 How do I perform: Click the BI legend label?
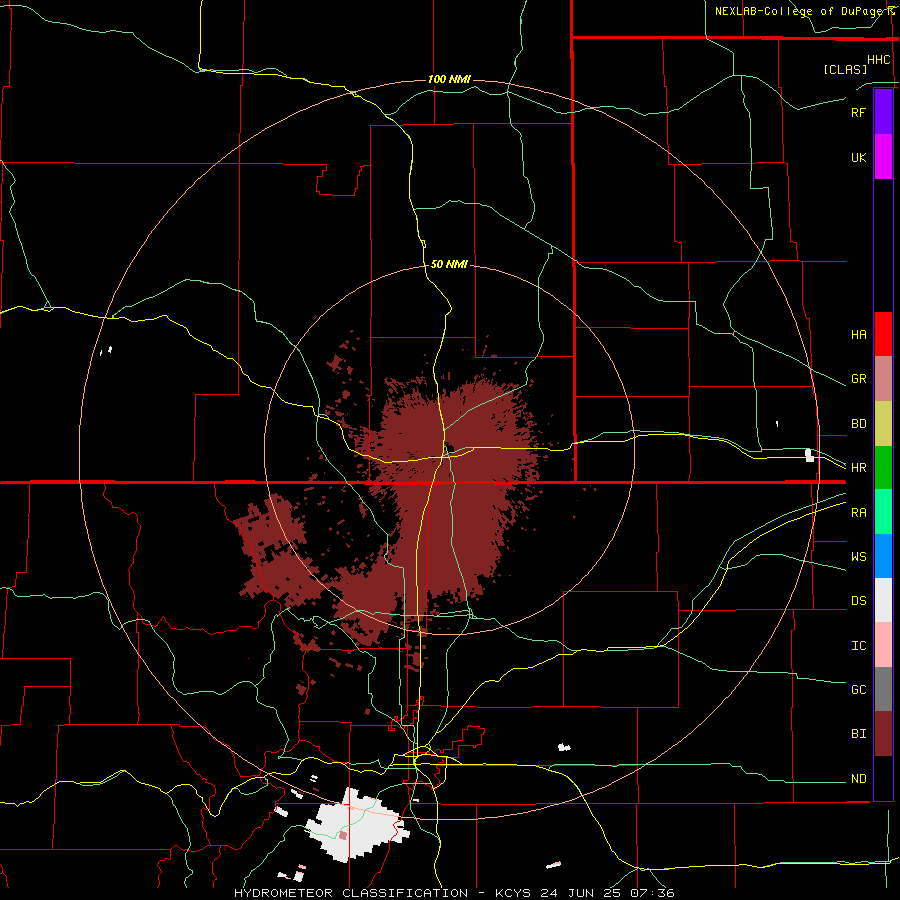[858, 734]
